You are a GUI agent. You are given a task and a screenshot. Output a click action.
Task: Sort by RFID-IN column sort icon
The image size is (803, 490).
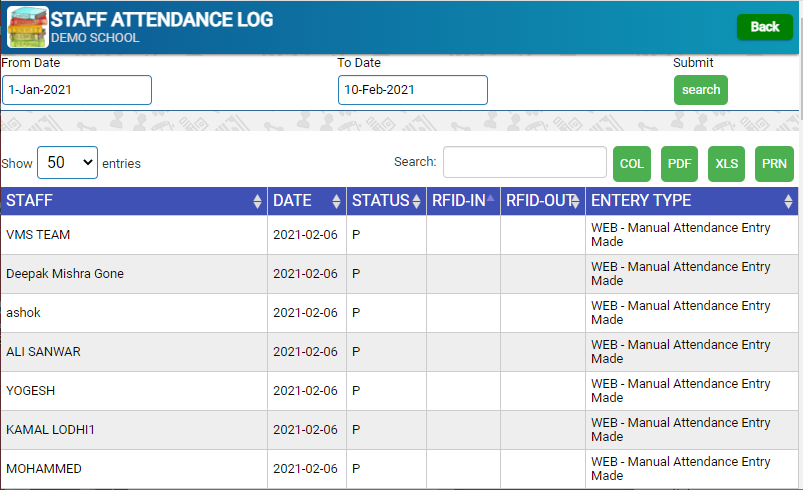point(490,200)
